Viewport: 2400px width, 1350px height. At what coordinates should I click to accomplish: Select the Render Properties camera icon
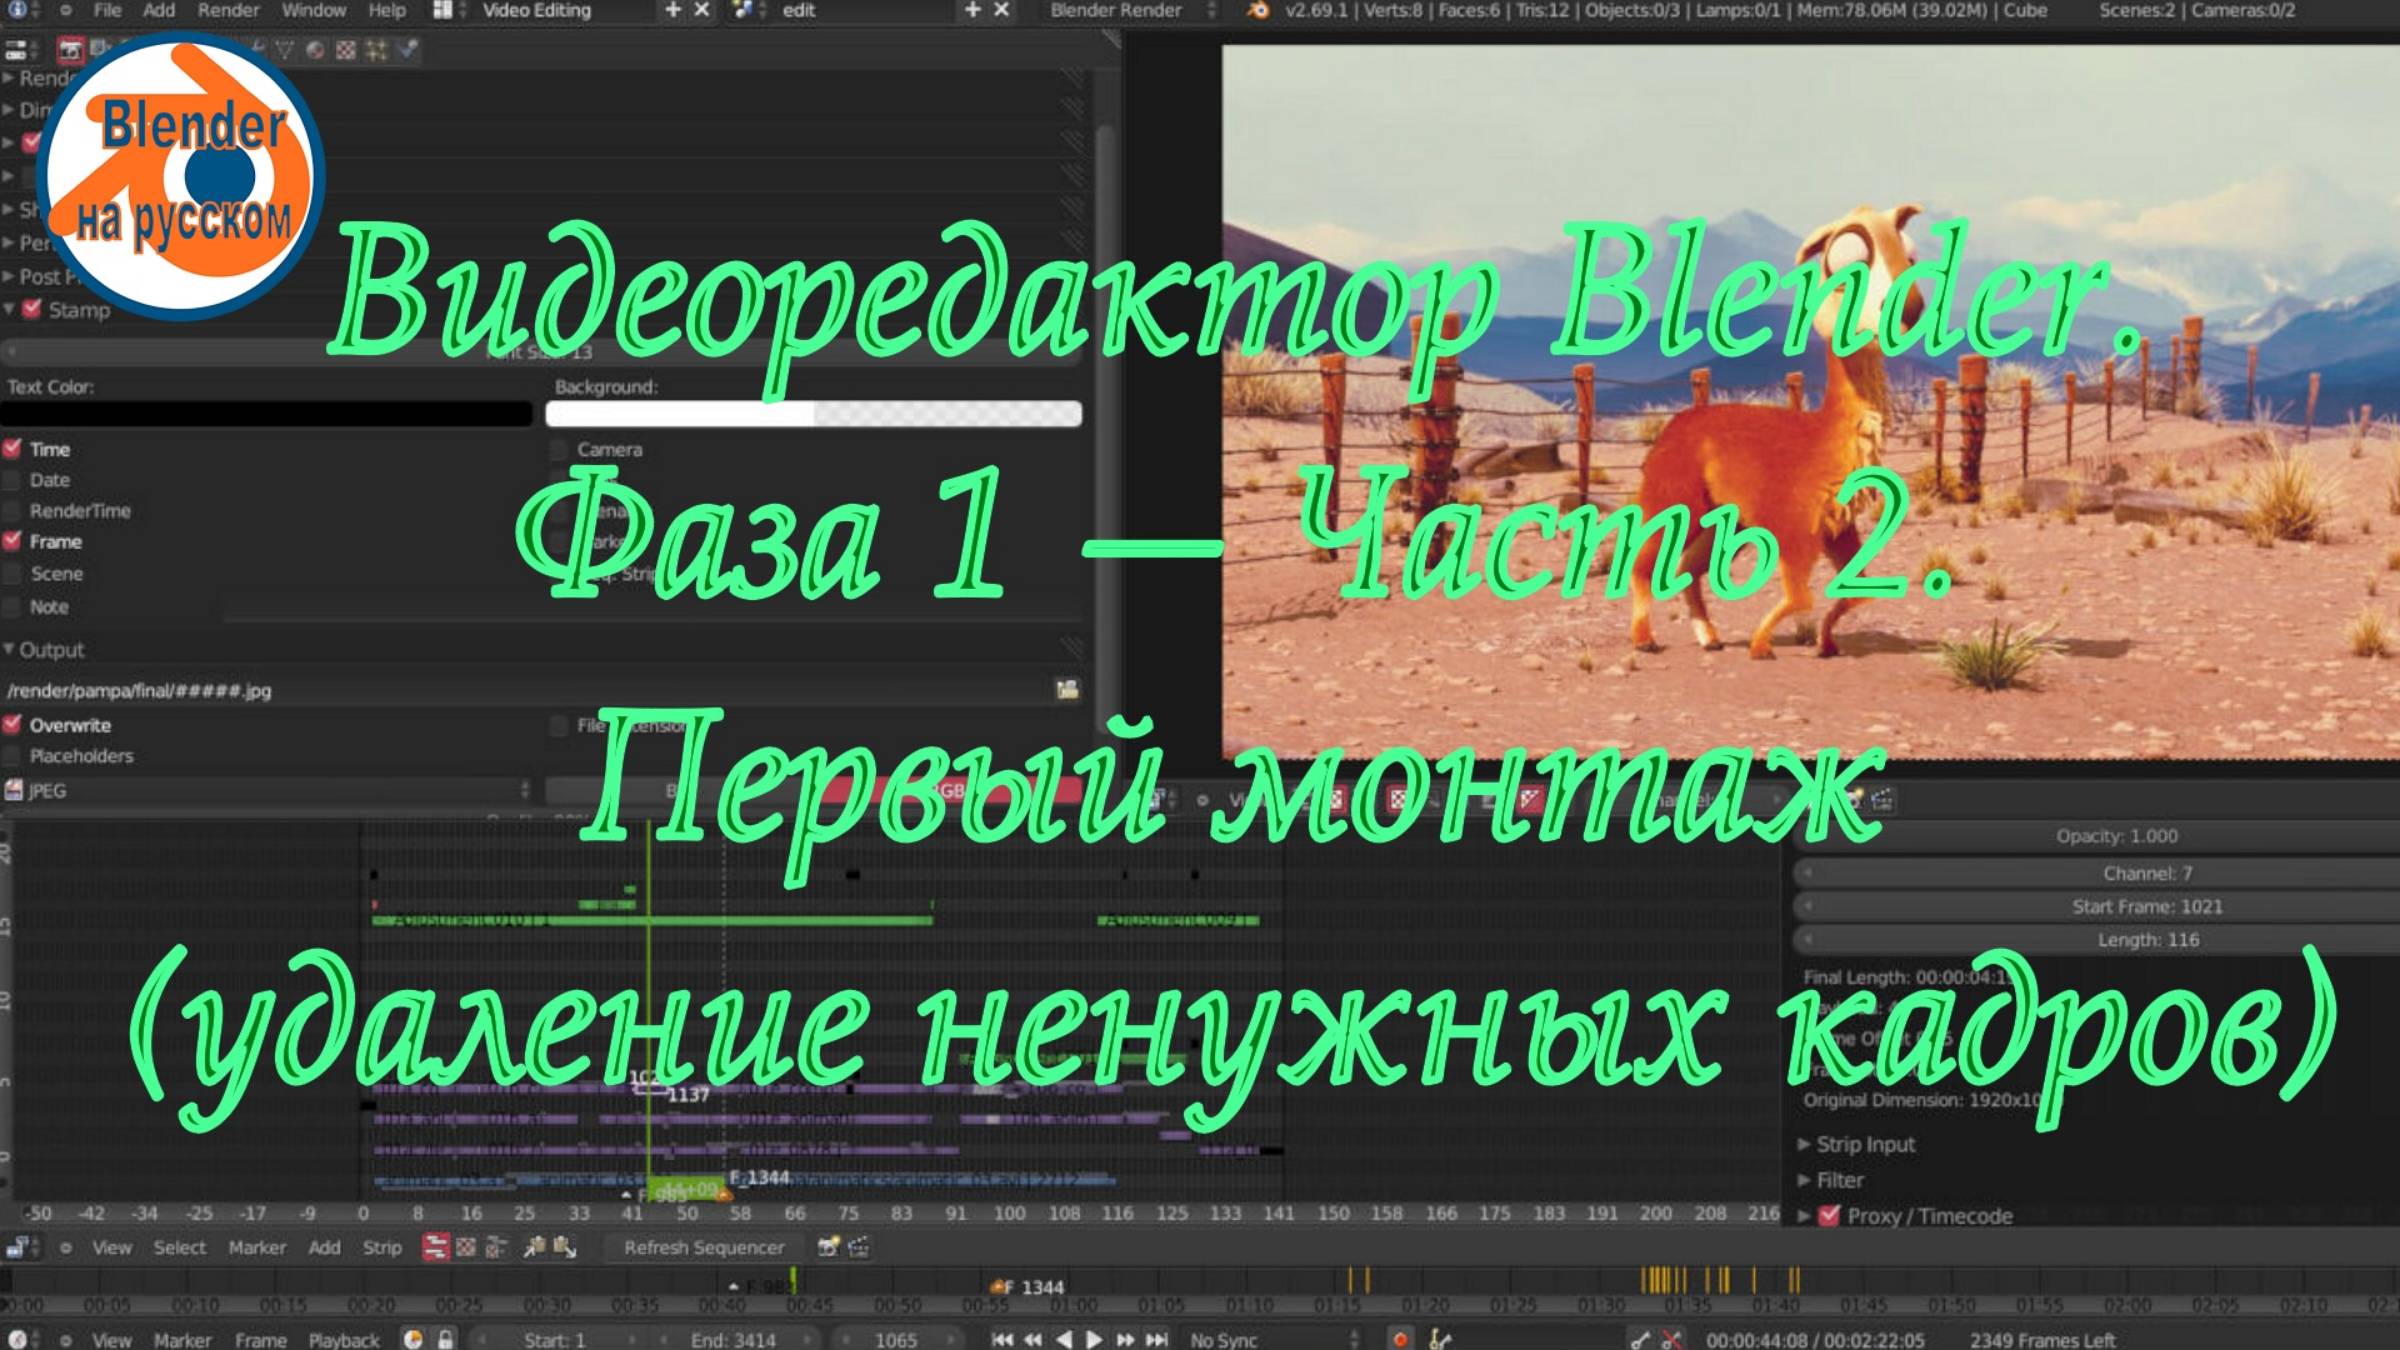pos(71,50)
